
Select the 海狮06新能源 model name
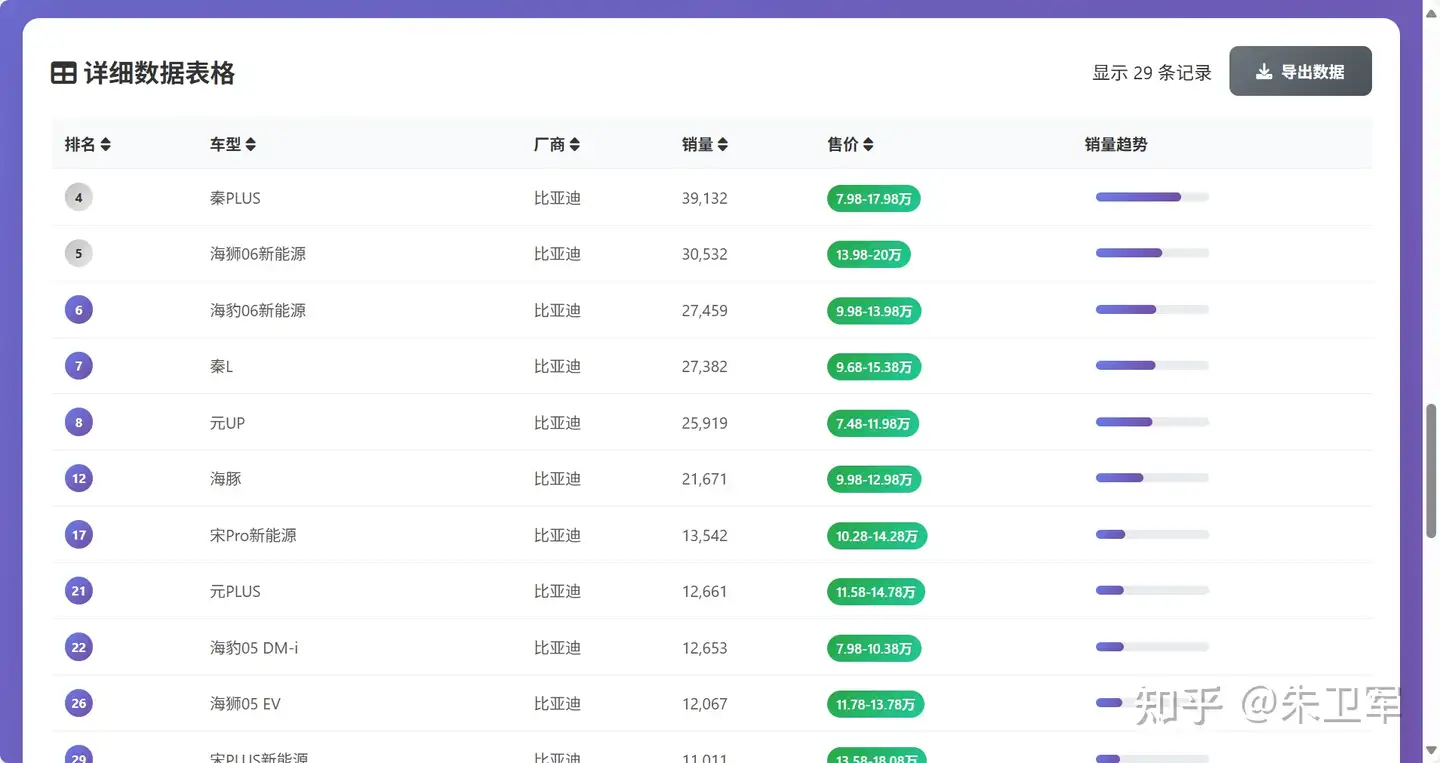tap(258, 254)
